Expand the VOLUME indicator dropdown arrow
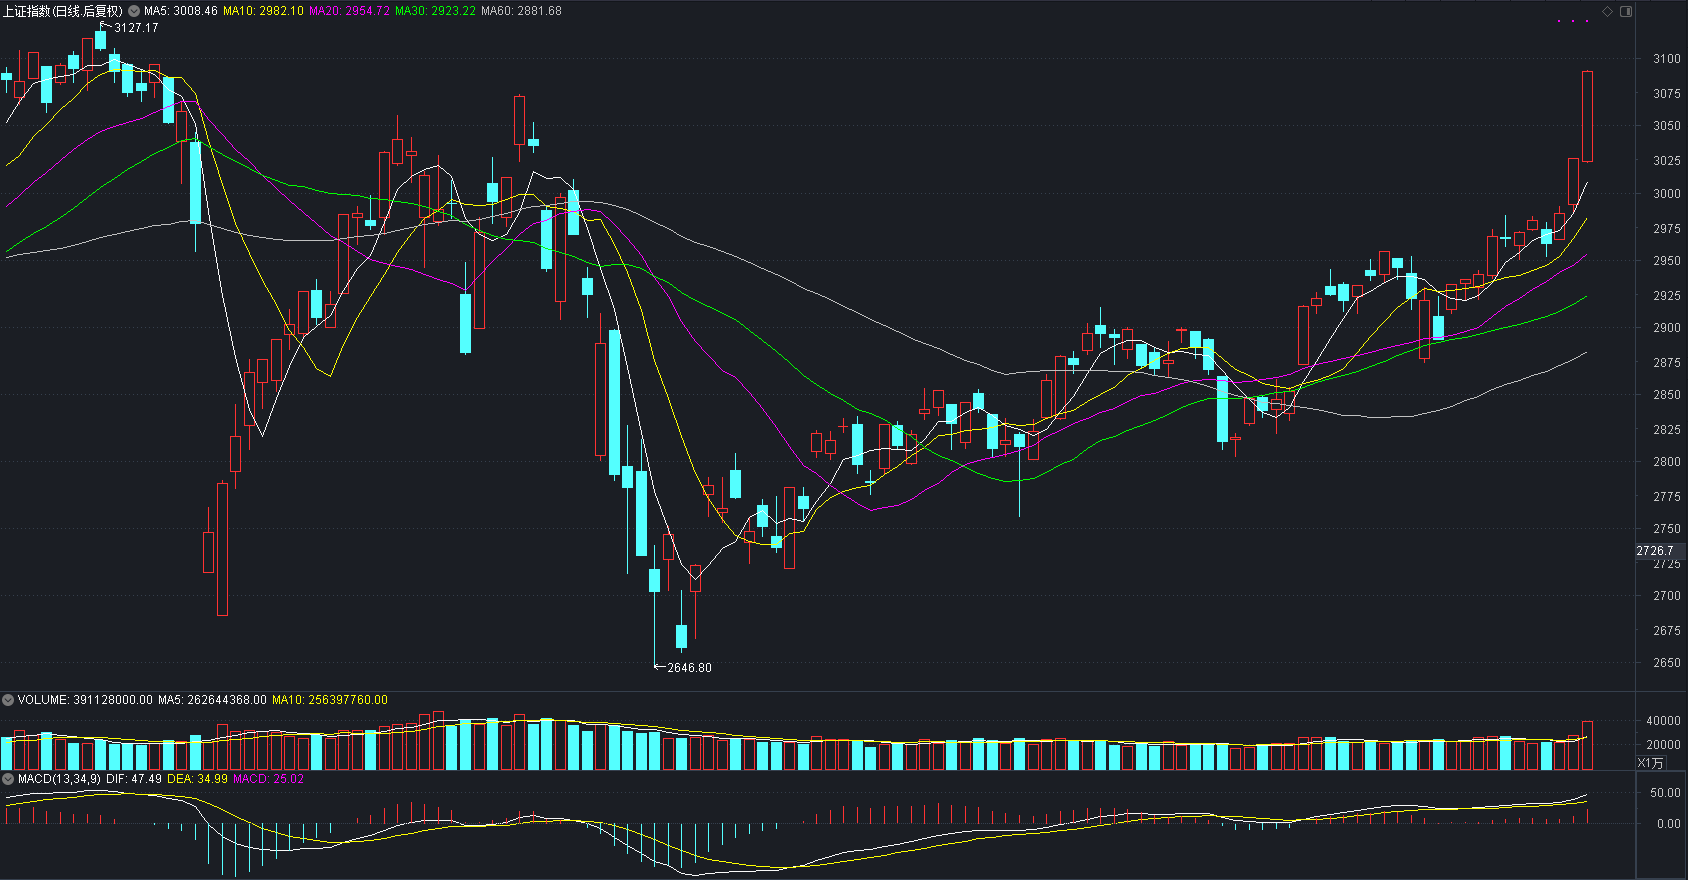The height and width of the screenshot is (880, 1688). [x=8, y=700]
